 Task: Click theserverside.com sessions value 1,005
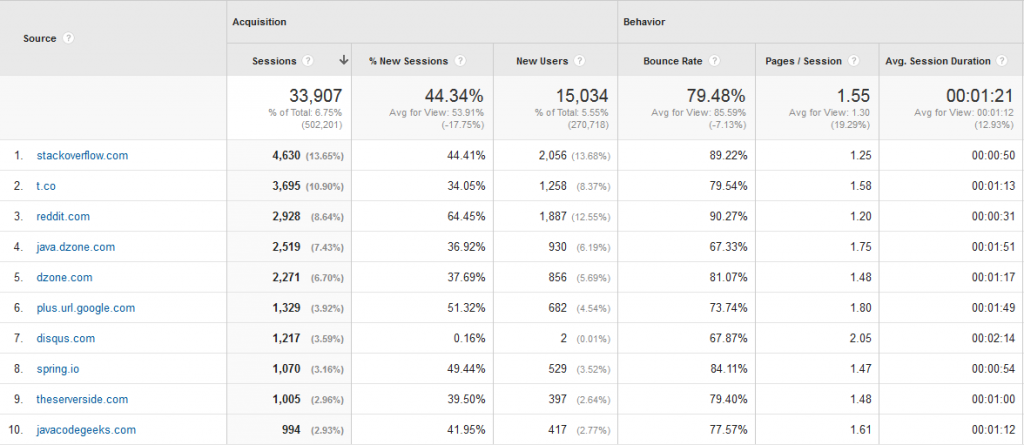286,399
